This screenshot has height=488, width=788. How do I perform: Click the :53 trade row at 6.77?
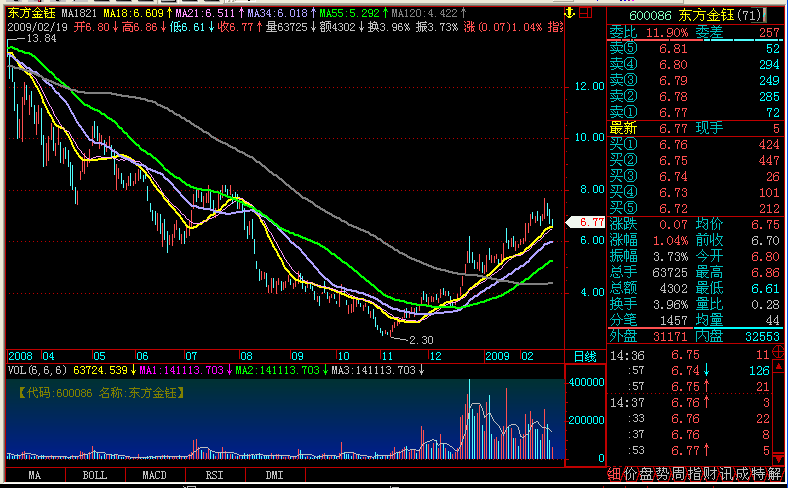click(x=690, y=450)
